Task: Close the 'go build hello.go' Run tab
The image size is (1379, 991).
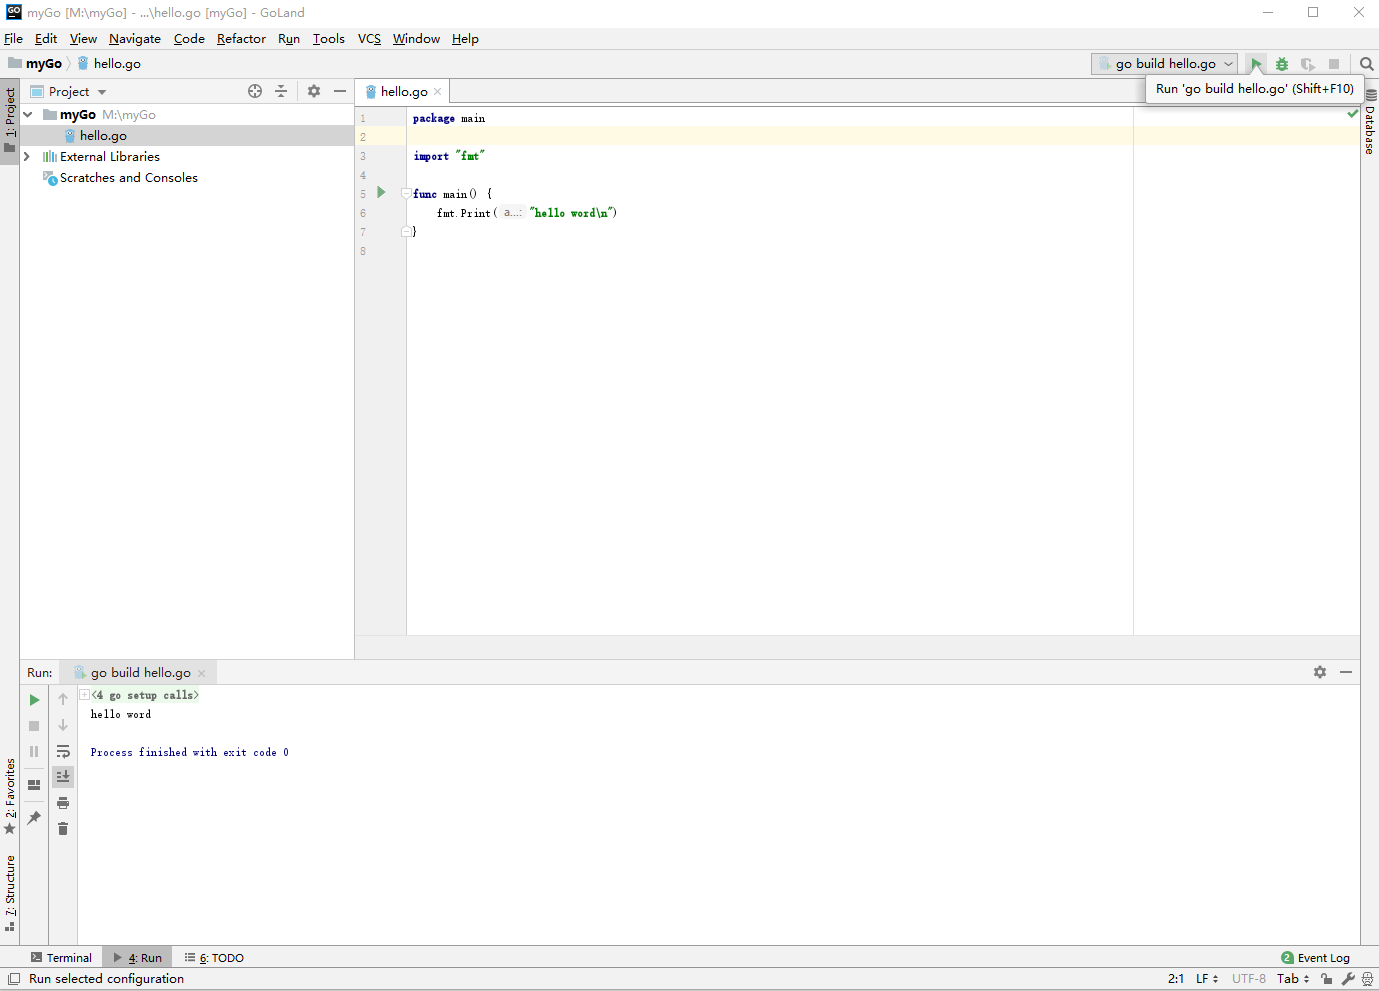Action: (202, 673)
